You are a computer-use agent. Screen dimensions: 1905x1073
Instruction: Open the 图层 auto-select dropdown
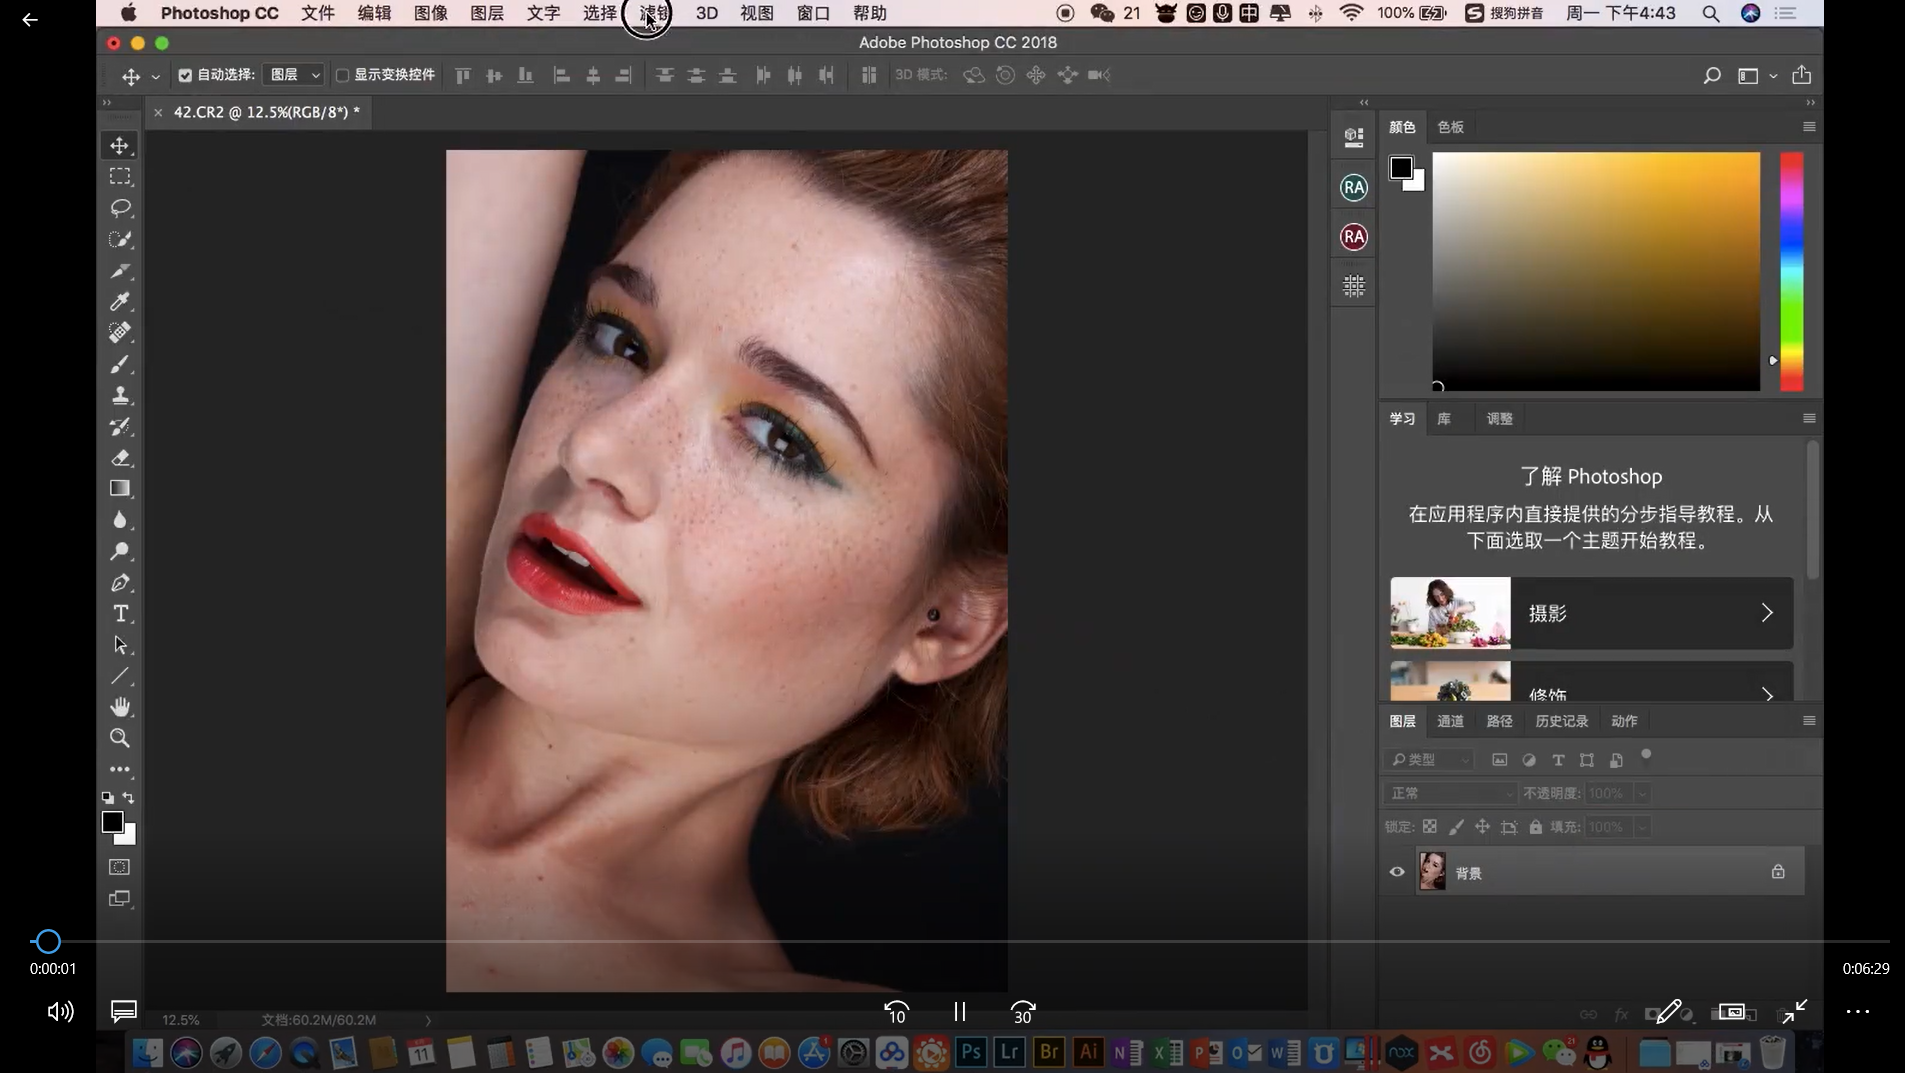pos(294,75)
